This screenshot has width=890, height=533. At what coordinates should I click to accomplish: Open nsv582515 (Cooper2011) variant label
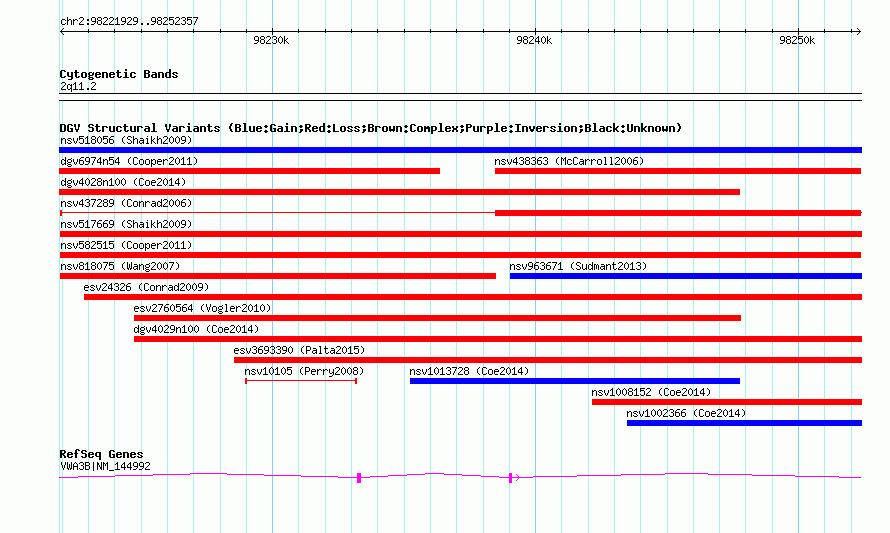coord(126,245)
